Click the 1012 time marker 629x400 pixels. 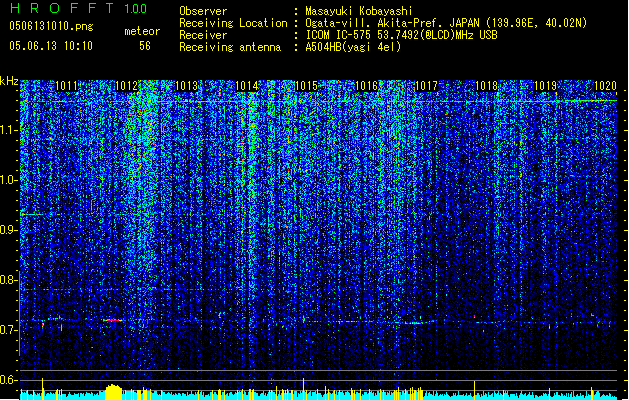126,86
